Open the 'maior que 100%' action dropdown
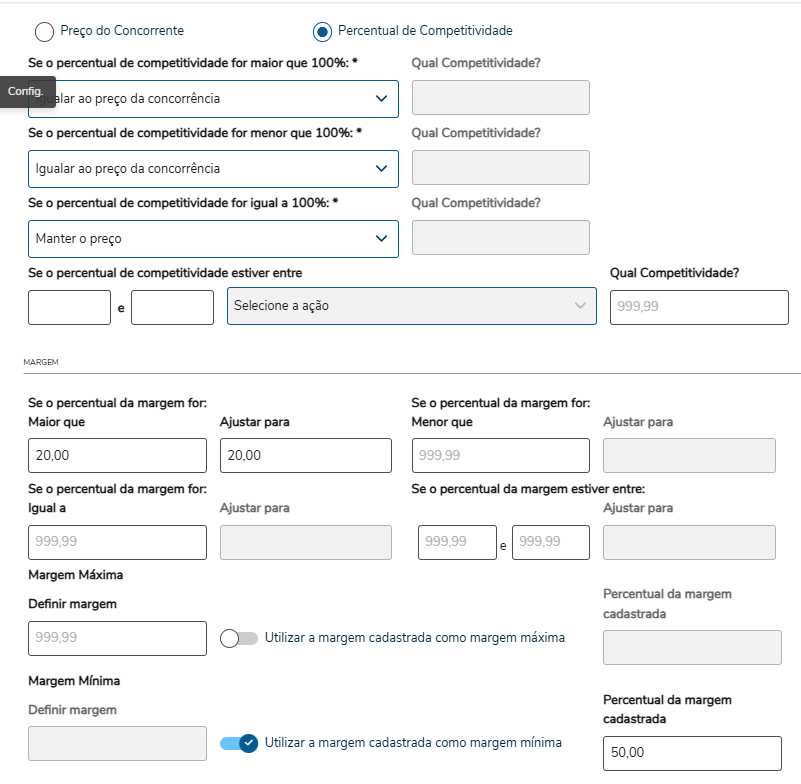801x784 pixels. pyautogui.click(x=213, y=99)
